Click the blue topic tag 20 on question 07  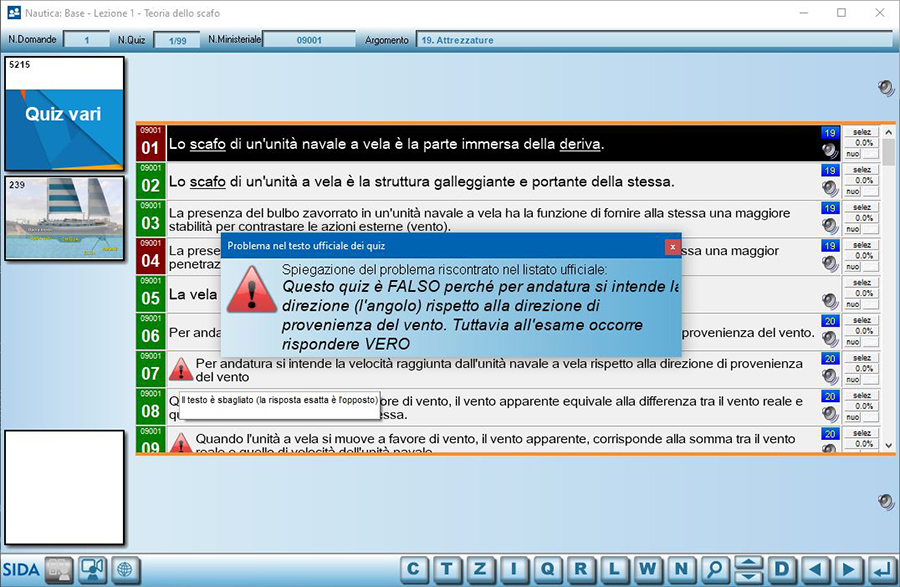830,358
